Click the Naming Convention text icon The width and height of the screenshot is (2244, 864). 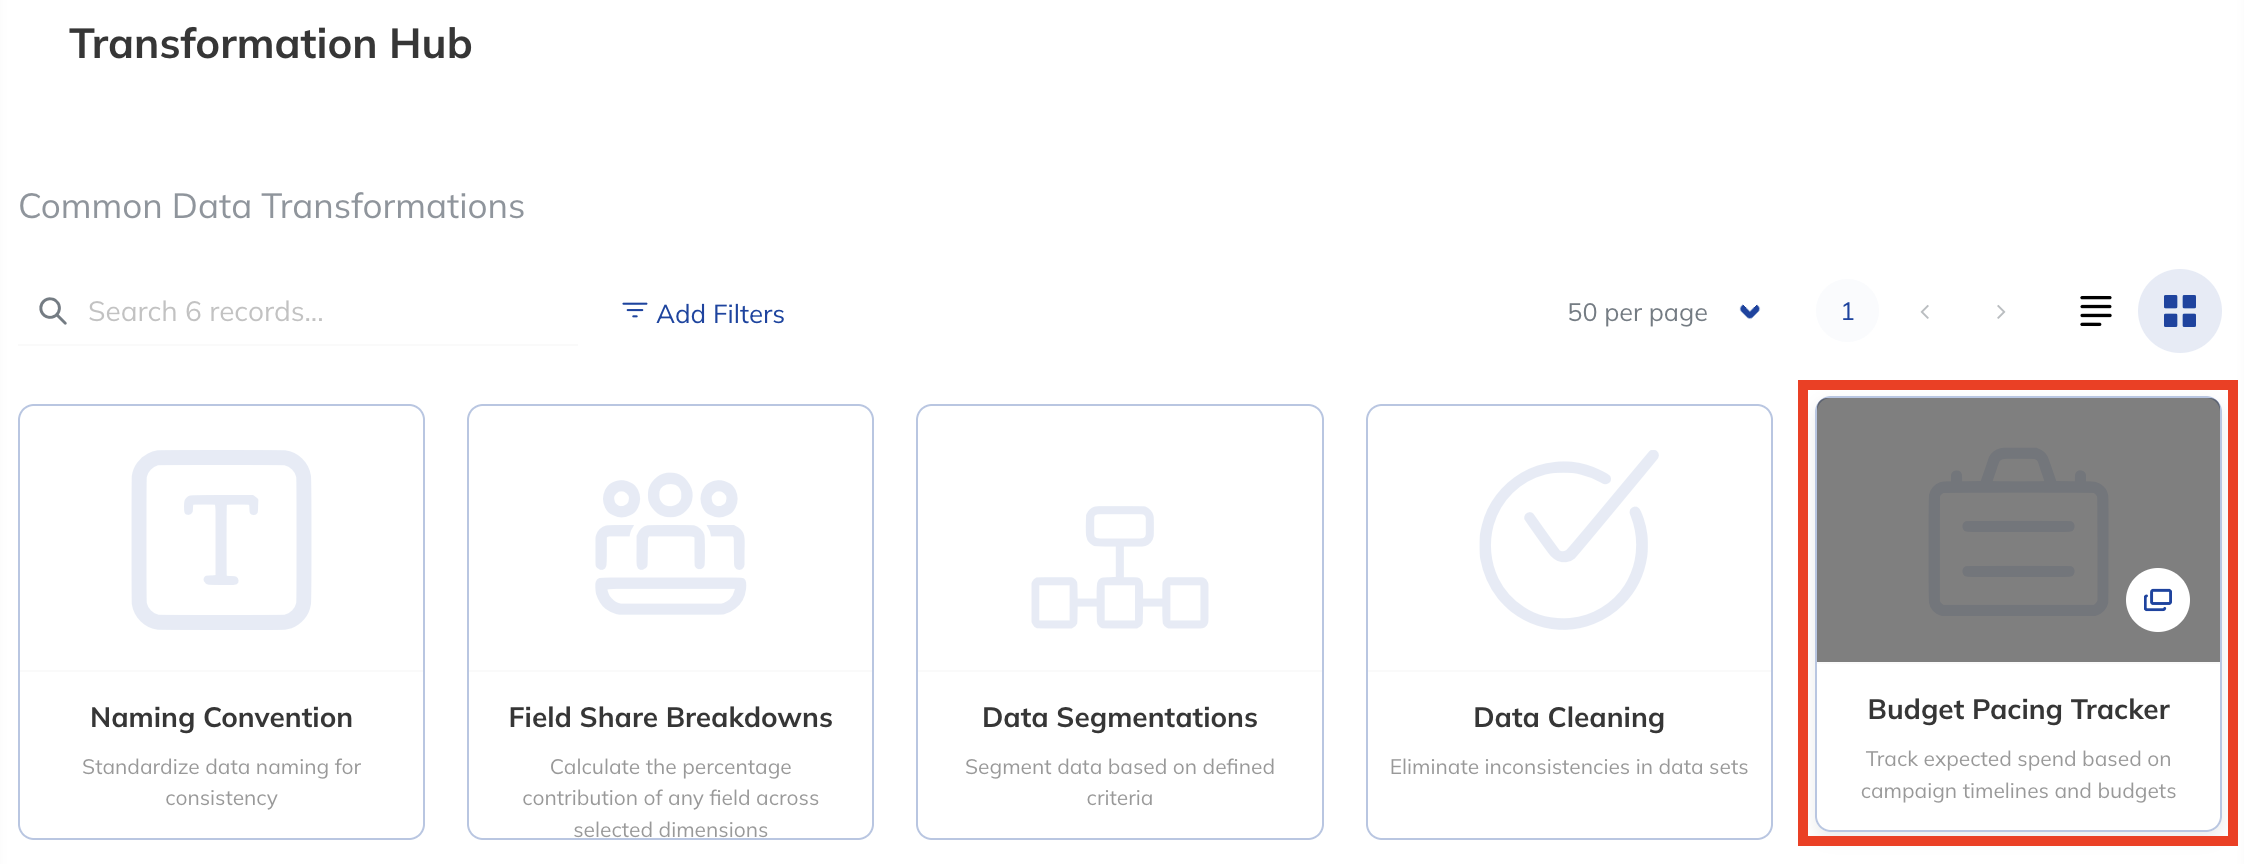click(x=221, y=540)
